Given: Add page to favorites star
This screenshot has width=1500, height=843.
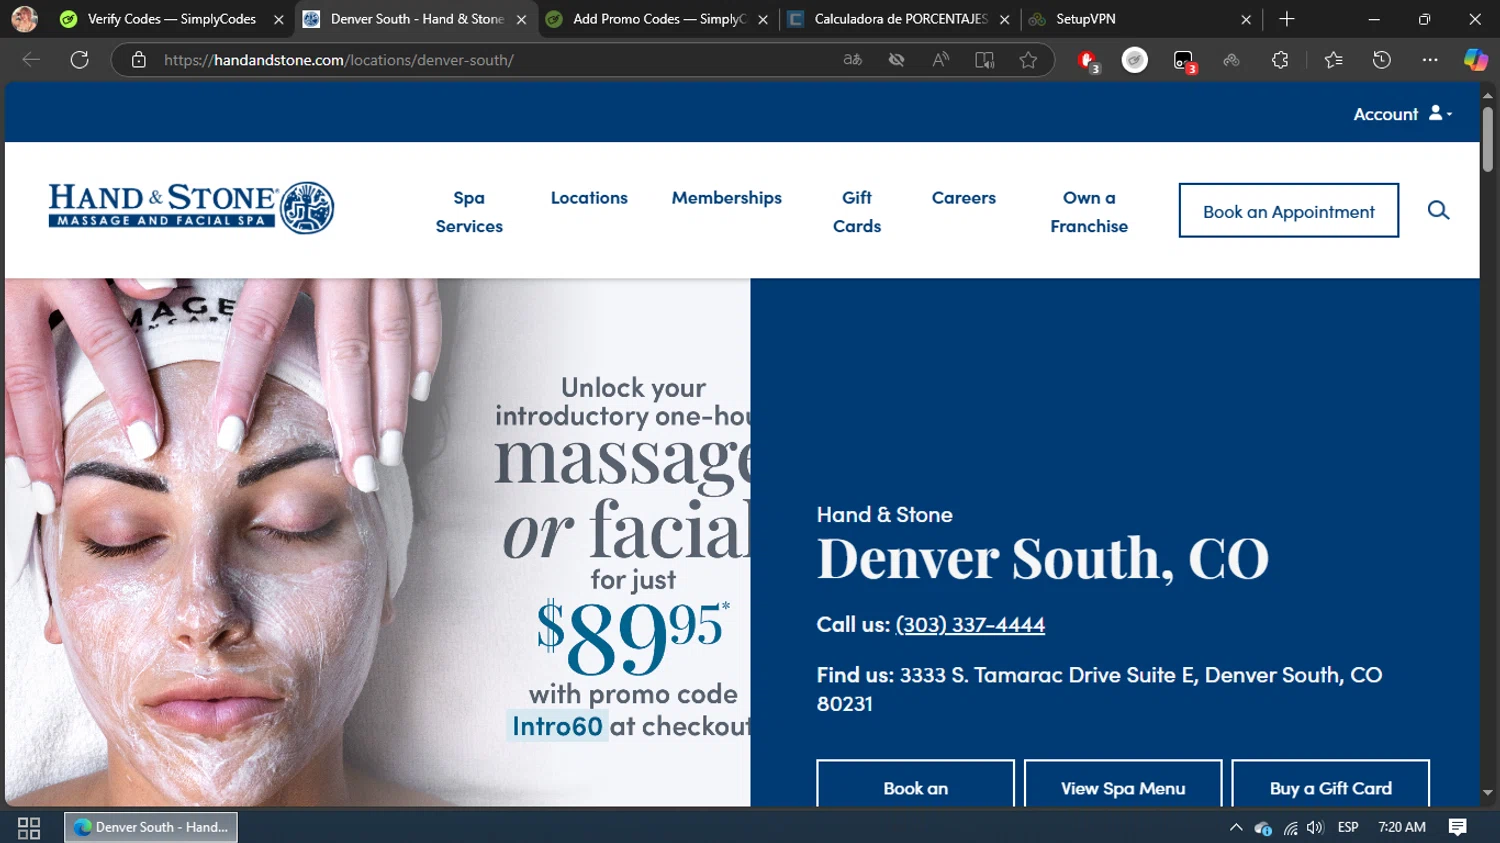Looking at the screenshot, I should pyautogui.click(x=1028, y=60).
